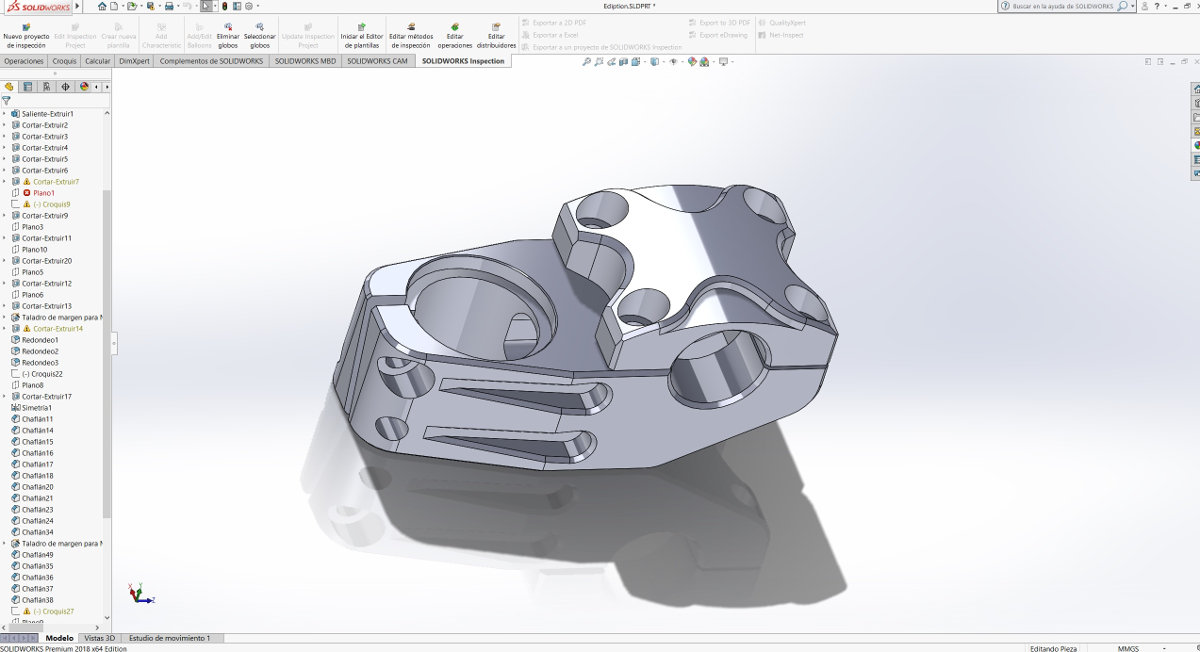Select Chaflán11 in the feature tree
Viewport: 1200px width, 652px height.
click(x=37, y=419)
